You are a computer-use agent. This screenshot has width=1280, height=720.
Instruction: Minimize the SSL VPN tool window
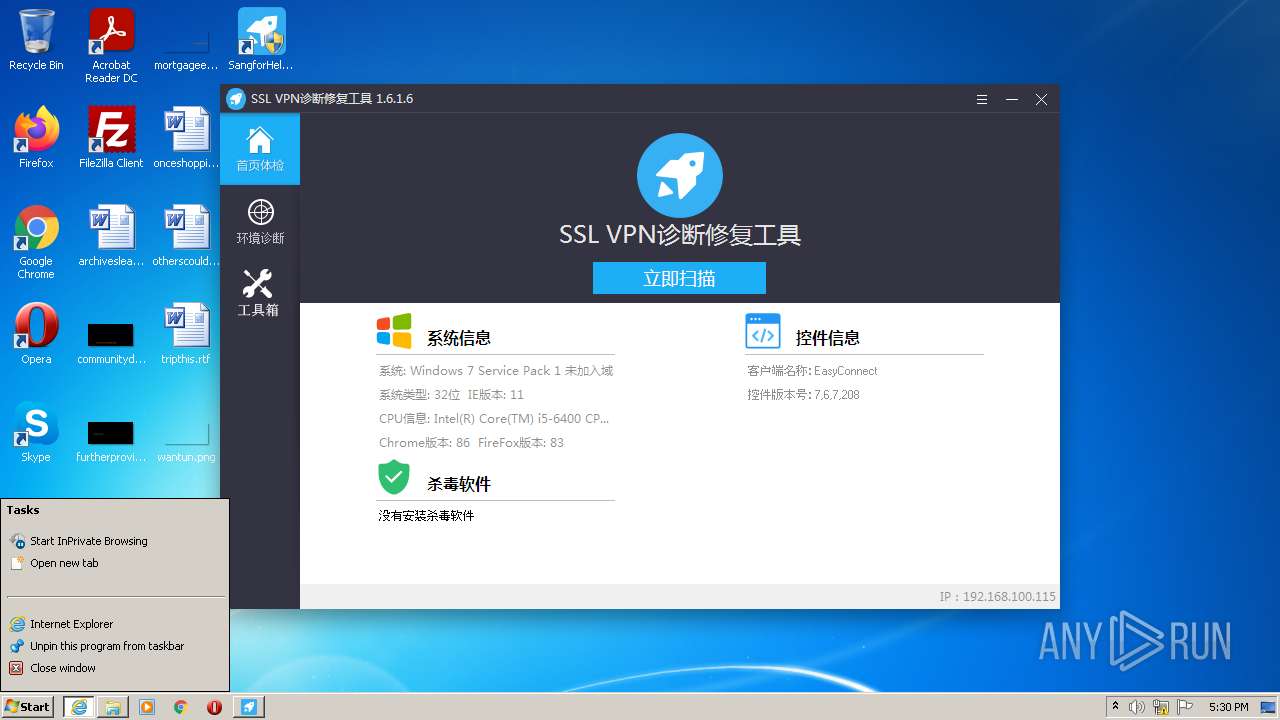[1012, 99]
